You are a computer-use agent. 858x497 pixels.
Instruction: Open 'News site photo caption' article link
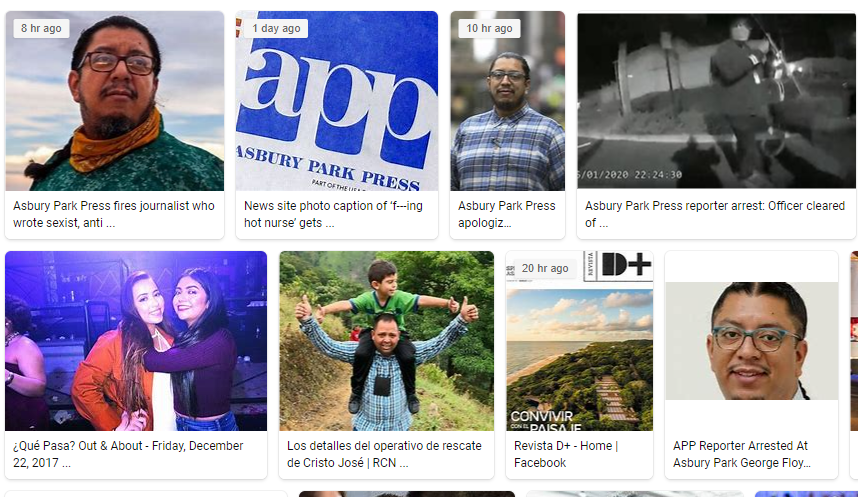333,214
